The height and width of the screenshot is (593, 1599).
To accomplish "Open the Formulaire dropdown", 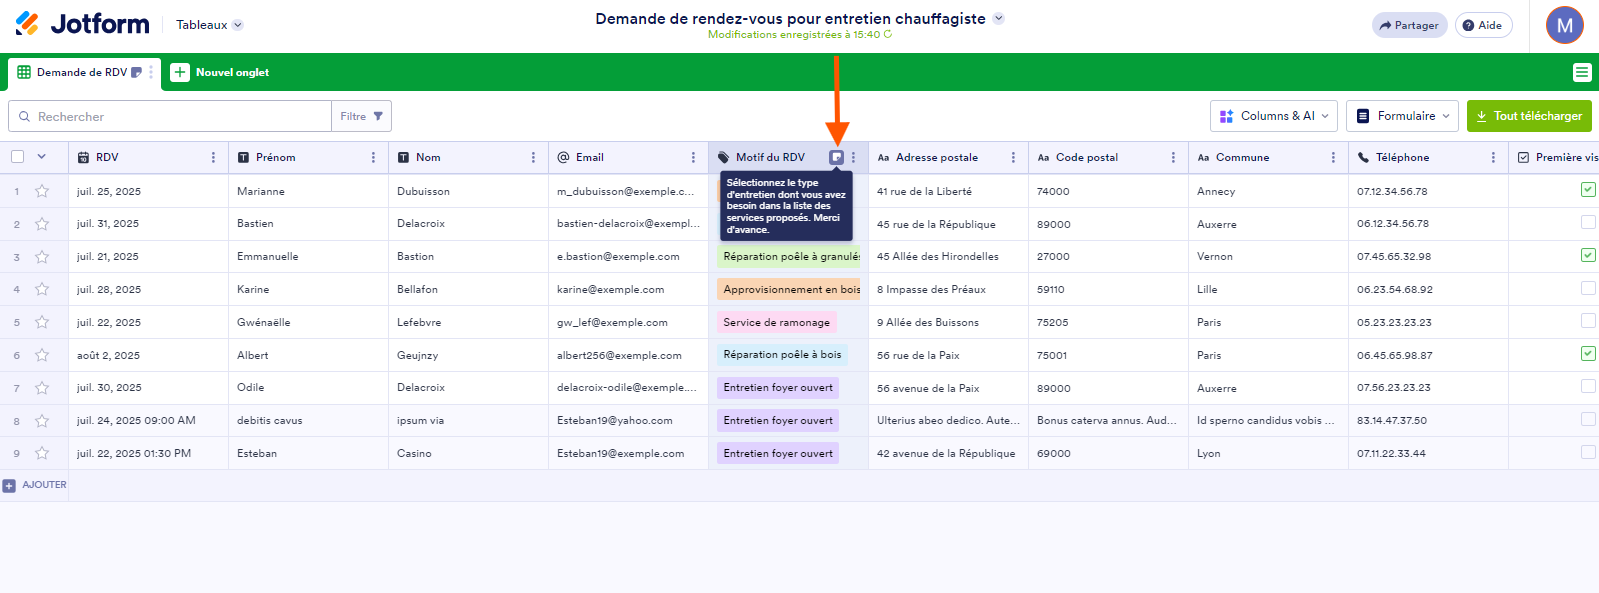I will point(1402,116).
